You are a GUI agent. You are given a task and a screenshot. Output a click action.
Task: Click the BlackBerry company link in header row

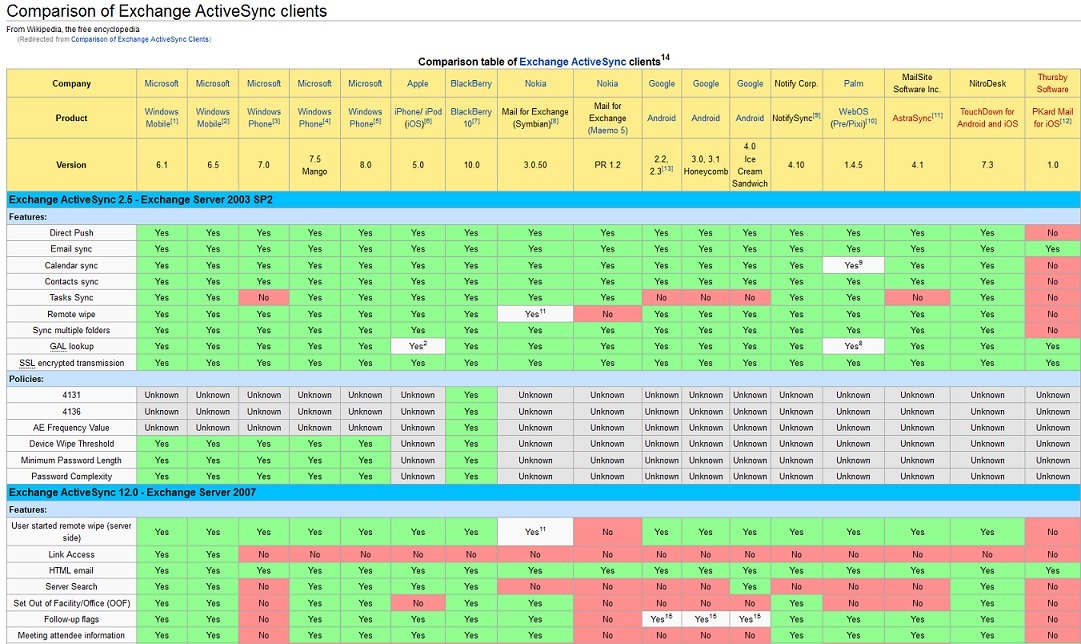pos(471,83)
